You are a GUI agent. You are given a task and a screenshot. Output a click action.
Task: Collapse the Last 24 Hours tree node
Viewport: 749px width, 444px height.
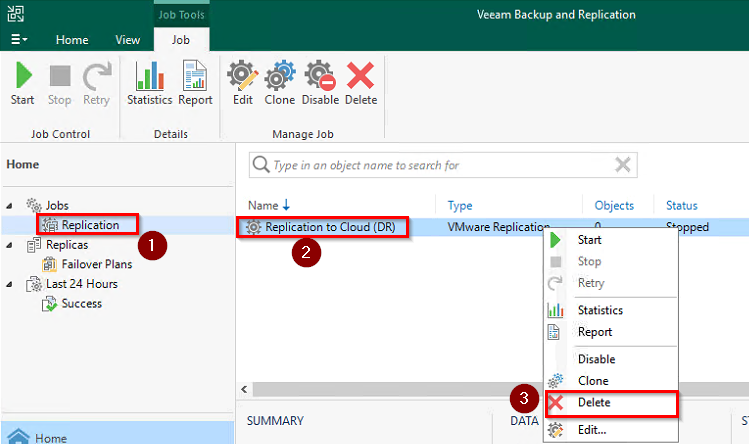tap(10, 284)
